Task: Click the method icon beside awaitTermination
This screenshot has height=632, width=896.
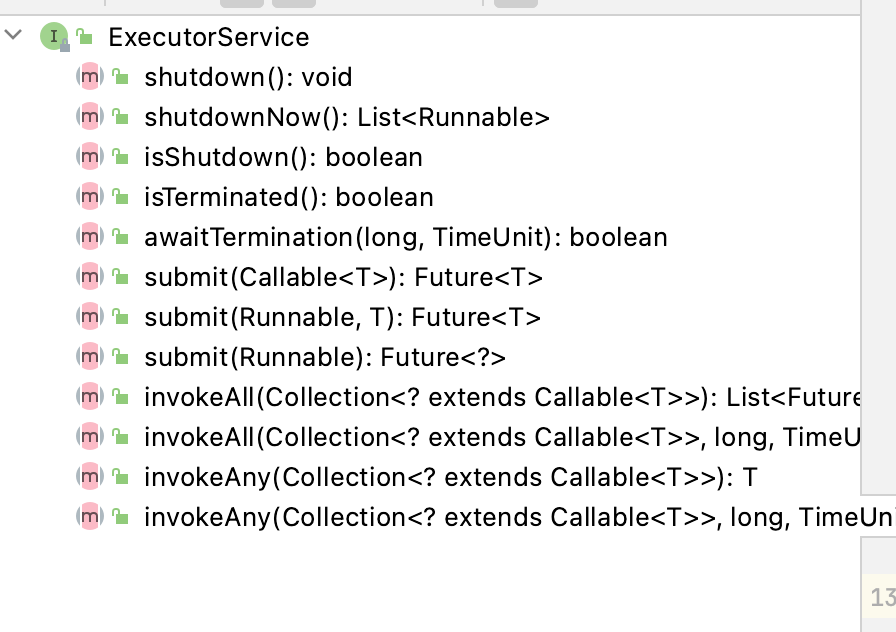Action: coord(89,237)
